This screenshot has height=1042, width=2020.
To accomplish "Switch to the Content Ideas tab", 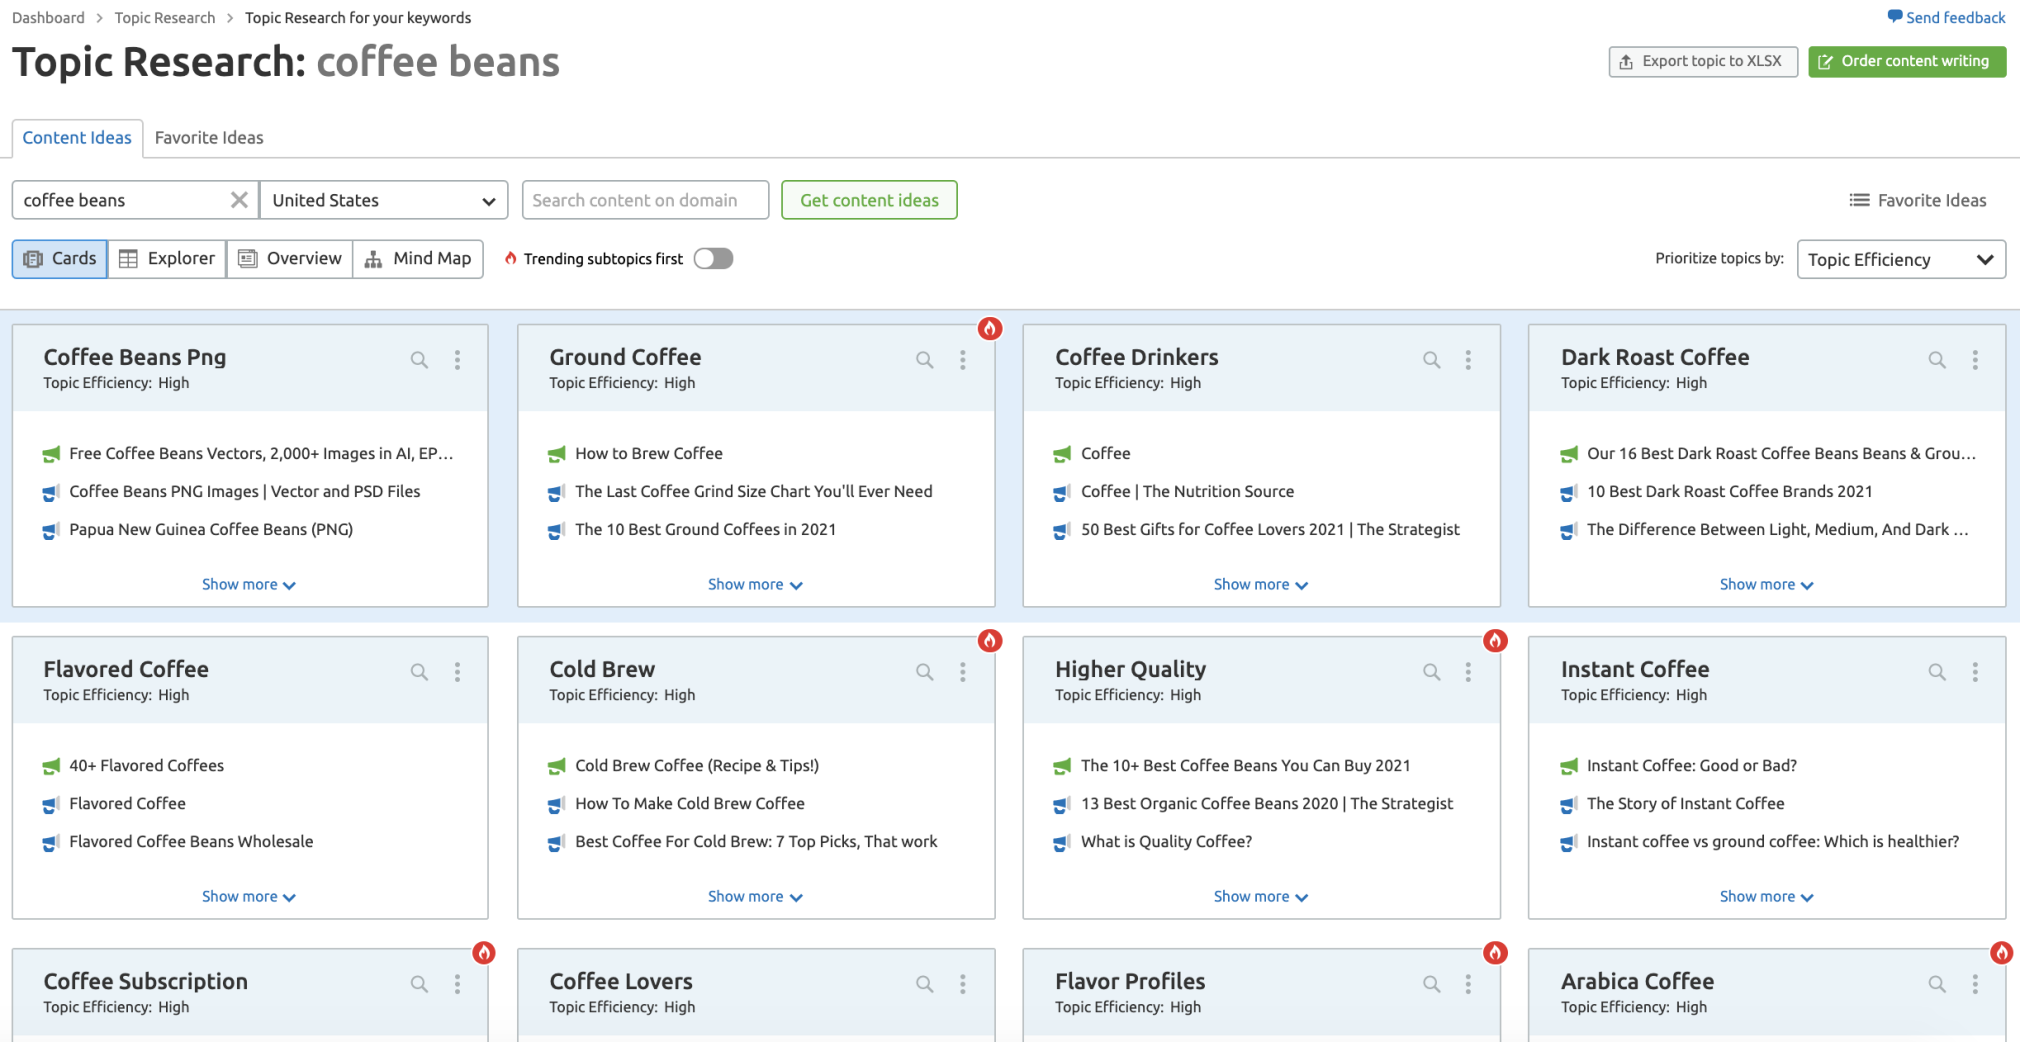I will (77, 138).
